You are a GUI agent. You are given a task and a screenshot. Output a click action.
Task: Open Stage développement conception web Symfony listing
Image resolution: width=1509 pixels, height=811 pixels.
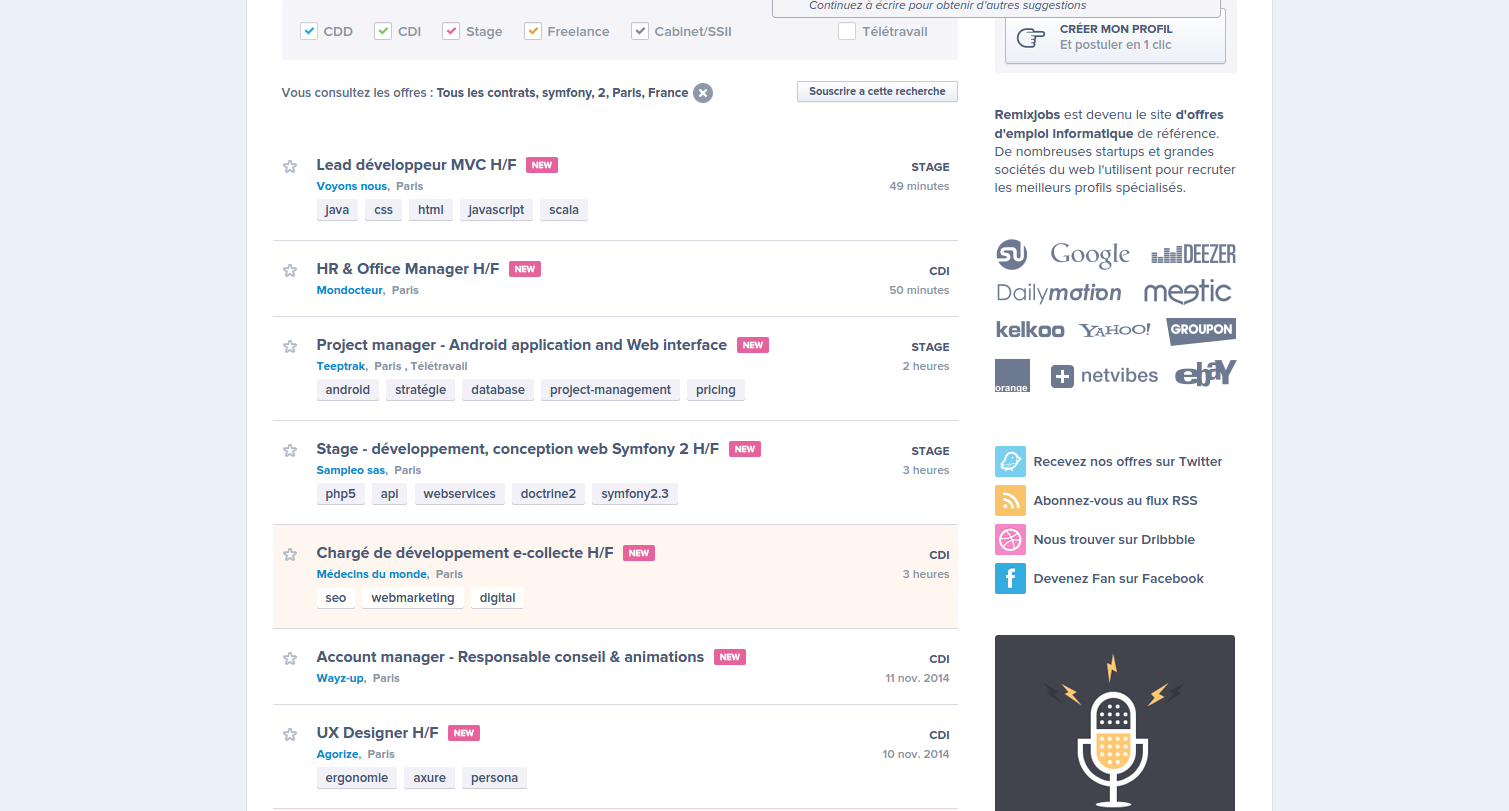click(518, 449)
